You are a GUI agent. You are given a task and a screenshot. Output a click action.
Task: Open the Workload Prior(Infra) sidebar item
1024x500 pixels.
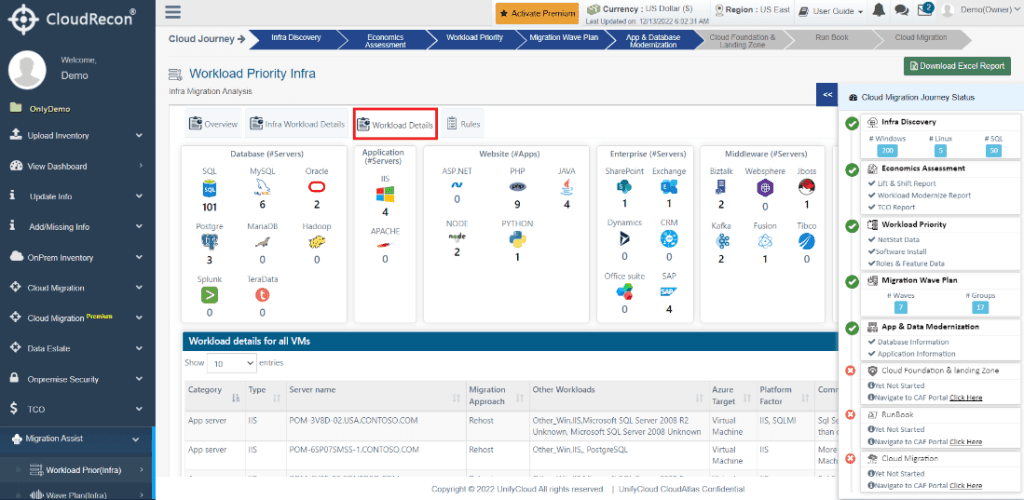[x=77, y=469]
